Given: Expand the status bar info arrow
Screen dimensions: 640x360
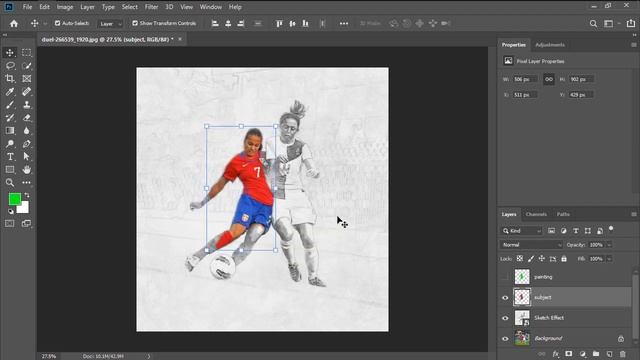Looking at the screenshot, I should point(149,356).
